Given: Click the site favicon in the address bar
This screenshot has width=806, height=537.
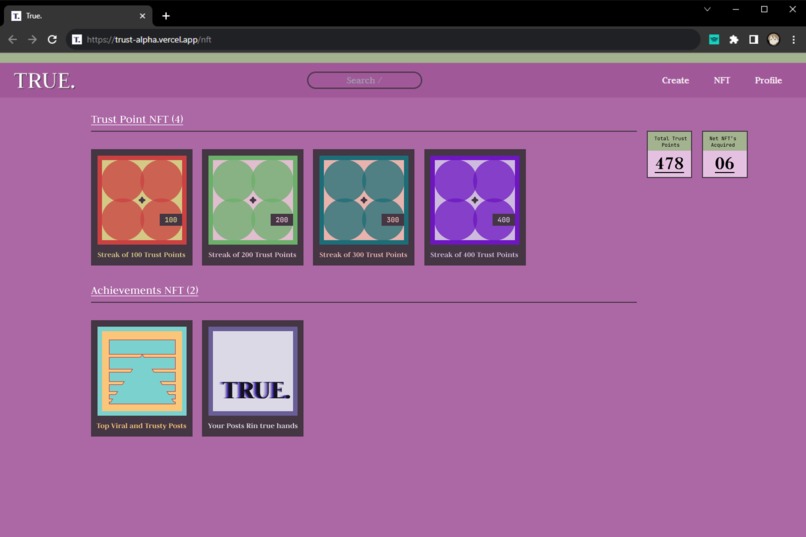Looking at the screenshot, I should coord(77,40).
